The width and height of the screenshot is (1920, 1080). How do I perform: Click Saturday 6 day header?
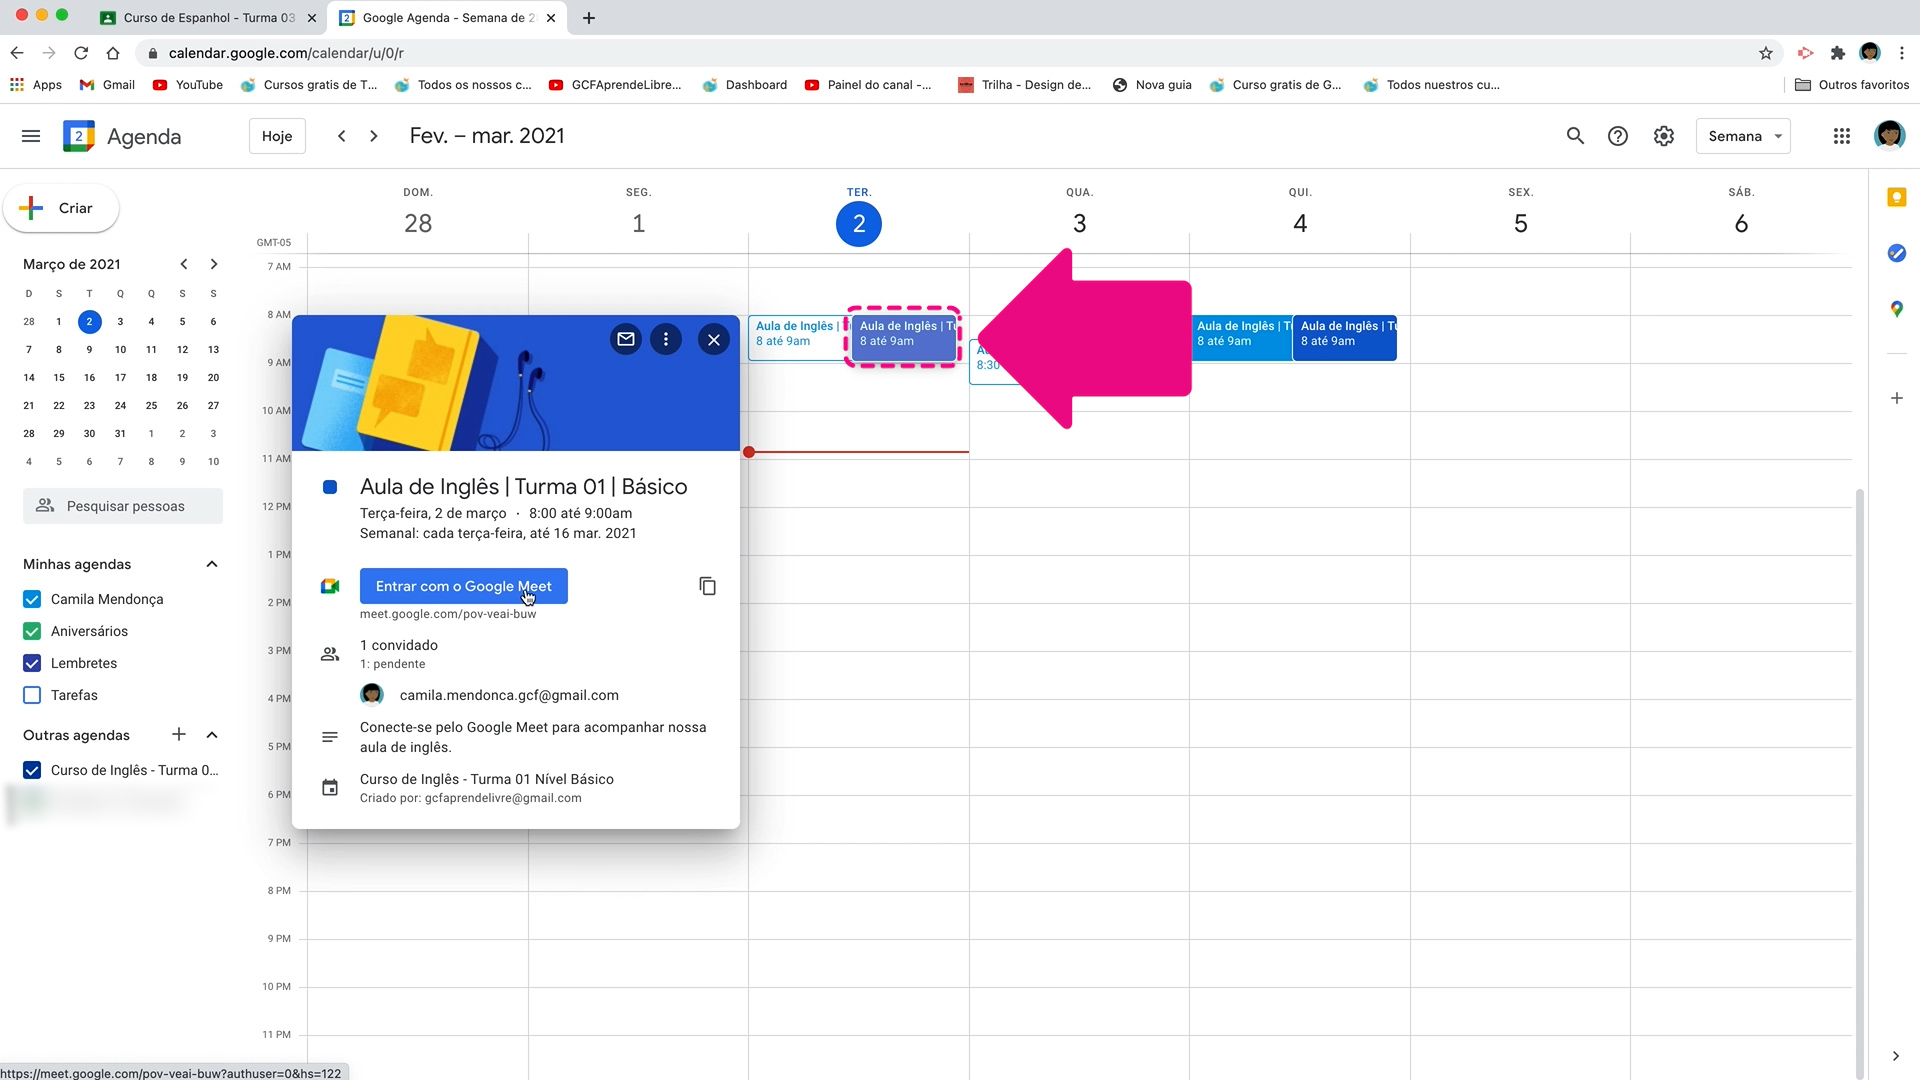pyautogui.click(x=1741, y=223)
